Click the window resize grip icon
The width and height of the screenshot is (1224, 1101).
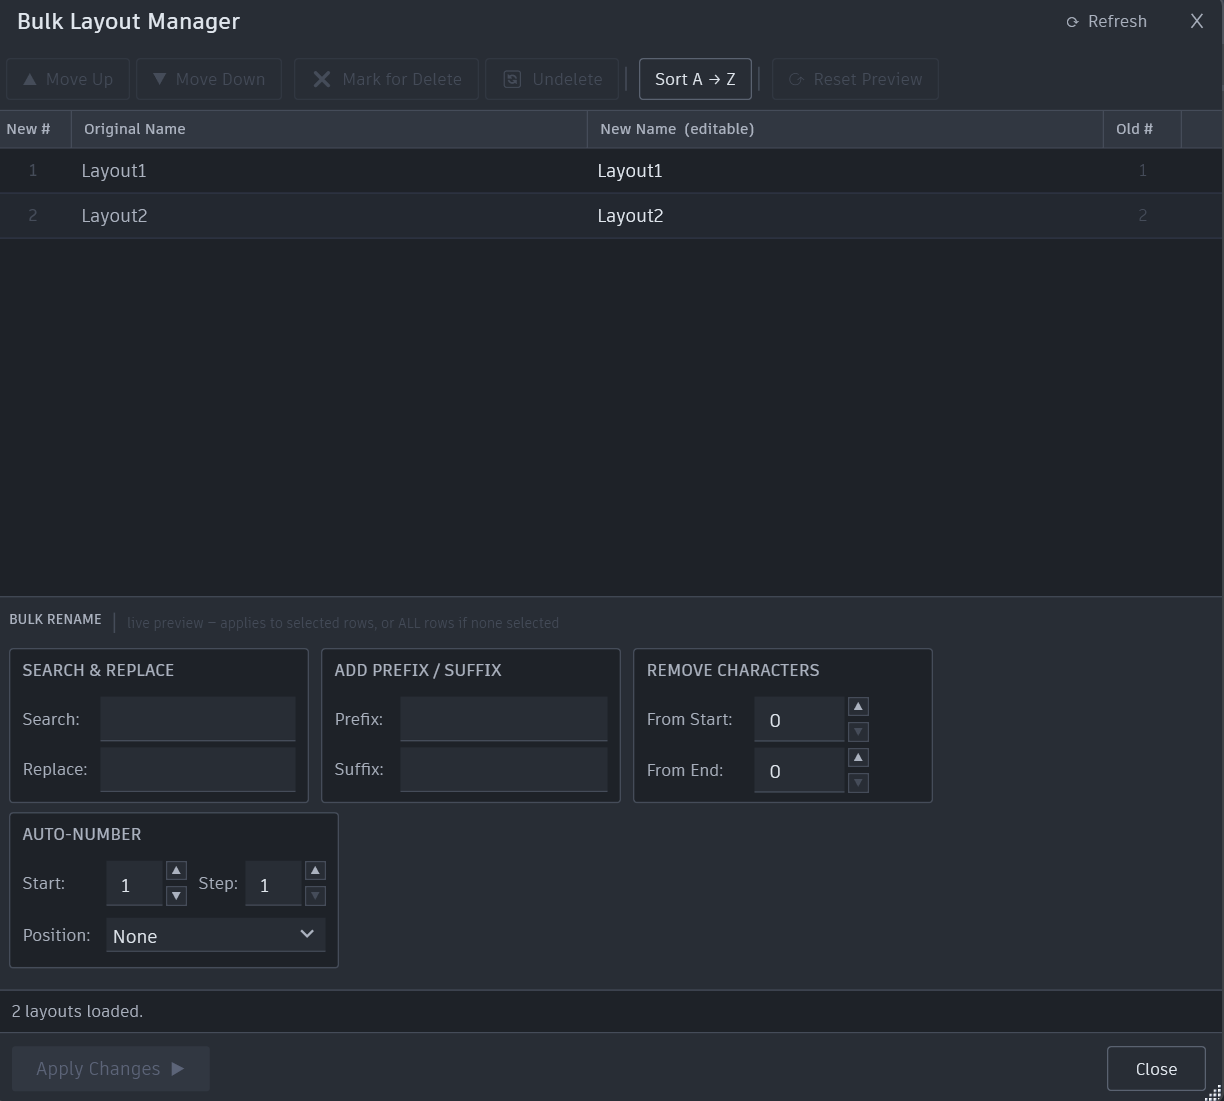(1213, 1091)
